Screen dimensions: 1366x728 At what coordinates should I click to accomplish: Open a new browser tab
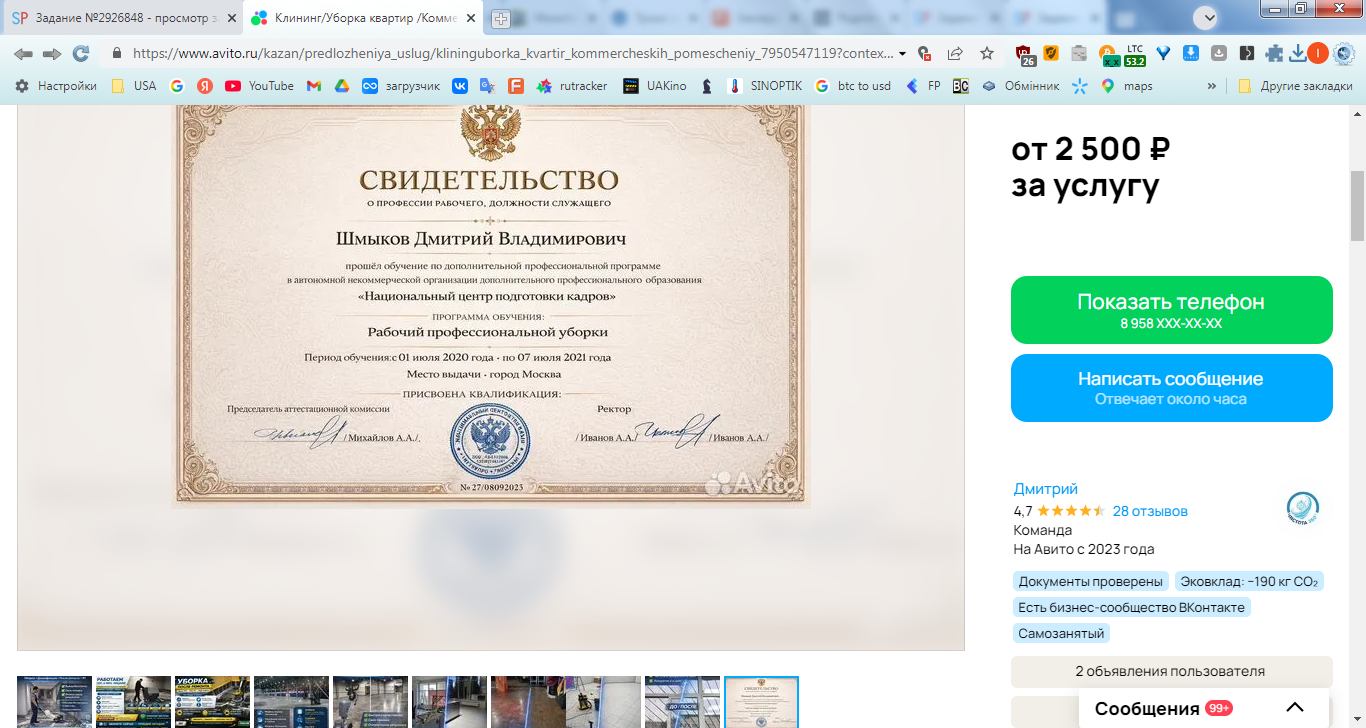tap(501, 18)
